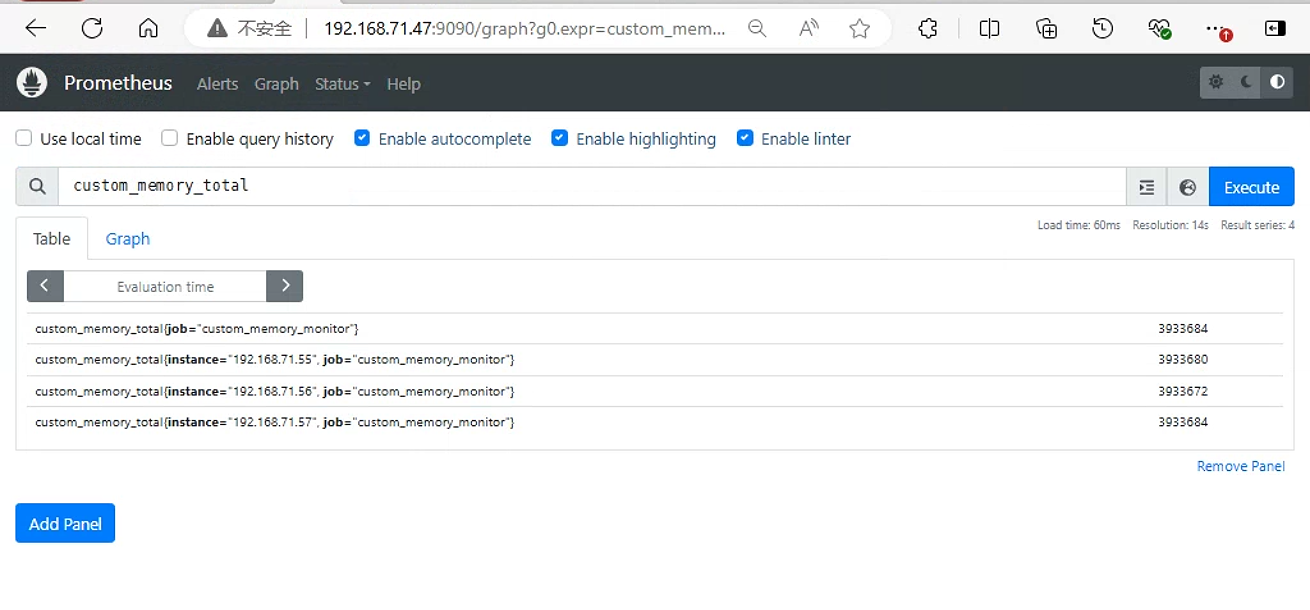Open Alerts in the navigation bar
1310x610 pixels.
[217, 84]
